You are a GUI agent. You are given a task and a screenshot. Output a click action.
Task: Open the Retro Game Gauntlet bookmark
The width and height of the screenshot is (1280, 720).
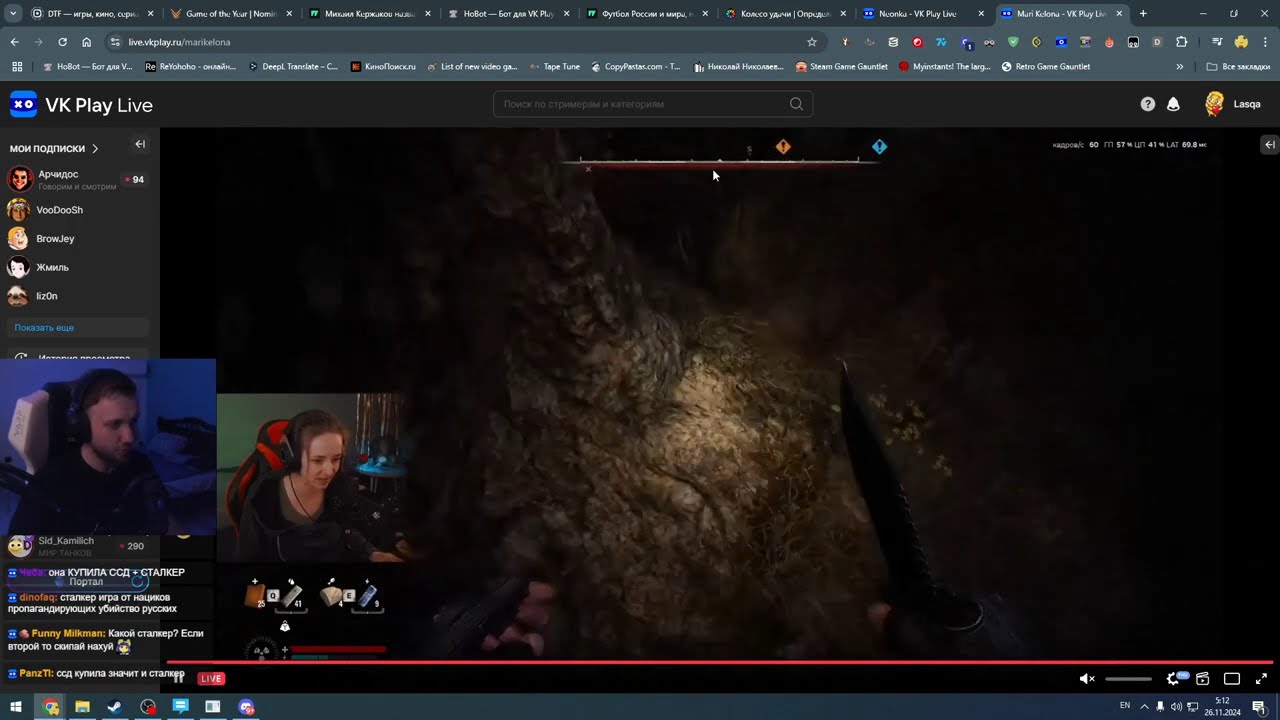[1045, 67]
